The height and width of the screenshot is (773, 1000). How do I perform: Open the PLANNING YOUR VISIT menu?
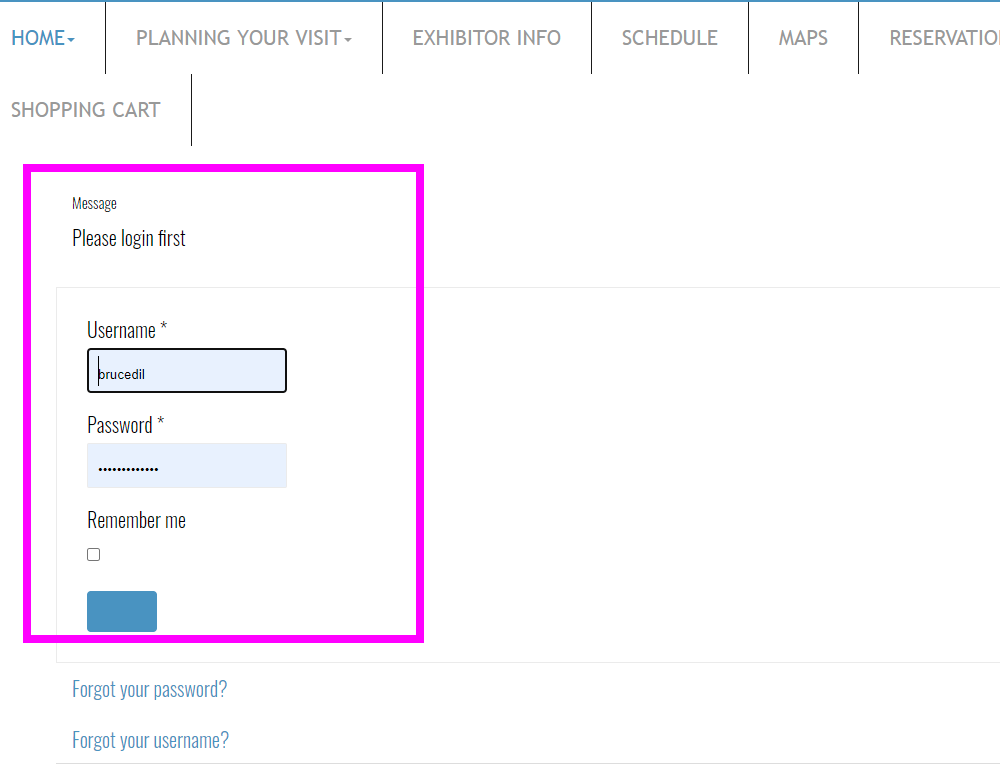239,38
